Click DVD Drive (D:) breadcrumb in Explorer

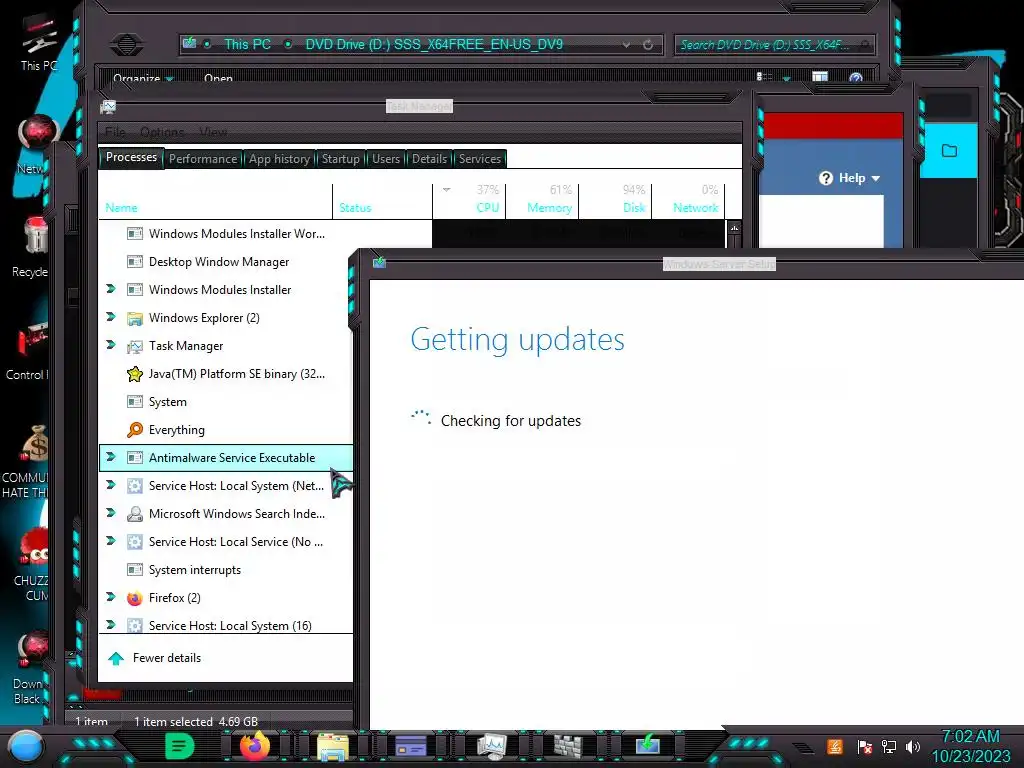(434, 44)
